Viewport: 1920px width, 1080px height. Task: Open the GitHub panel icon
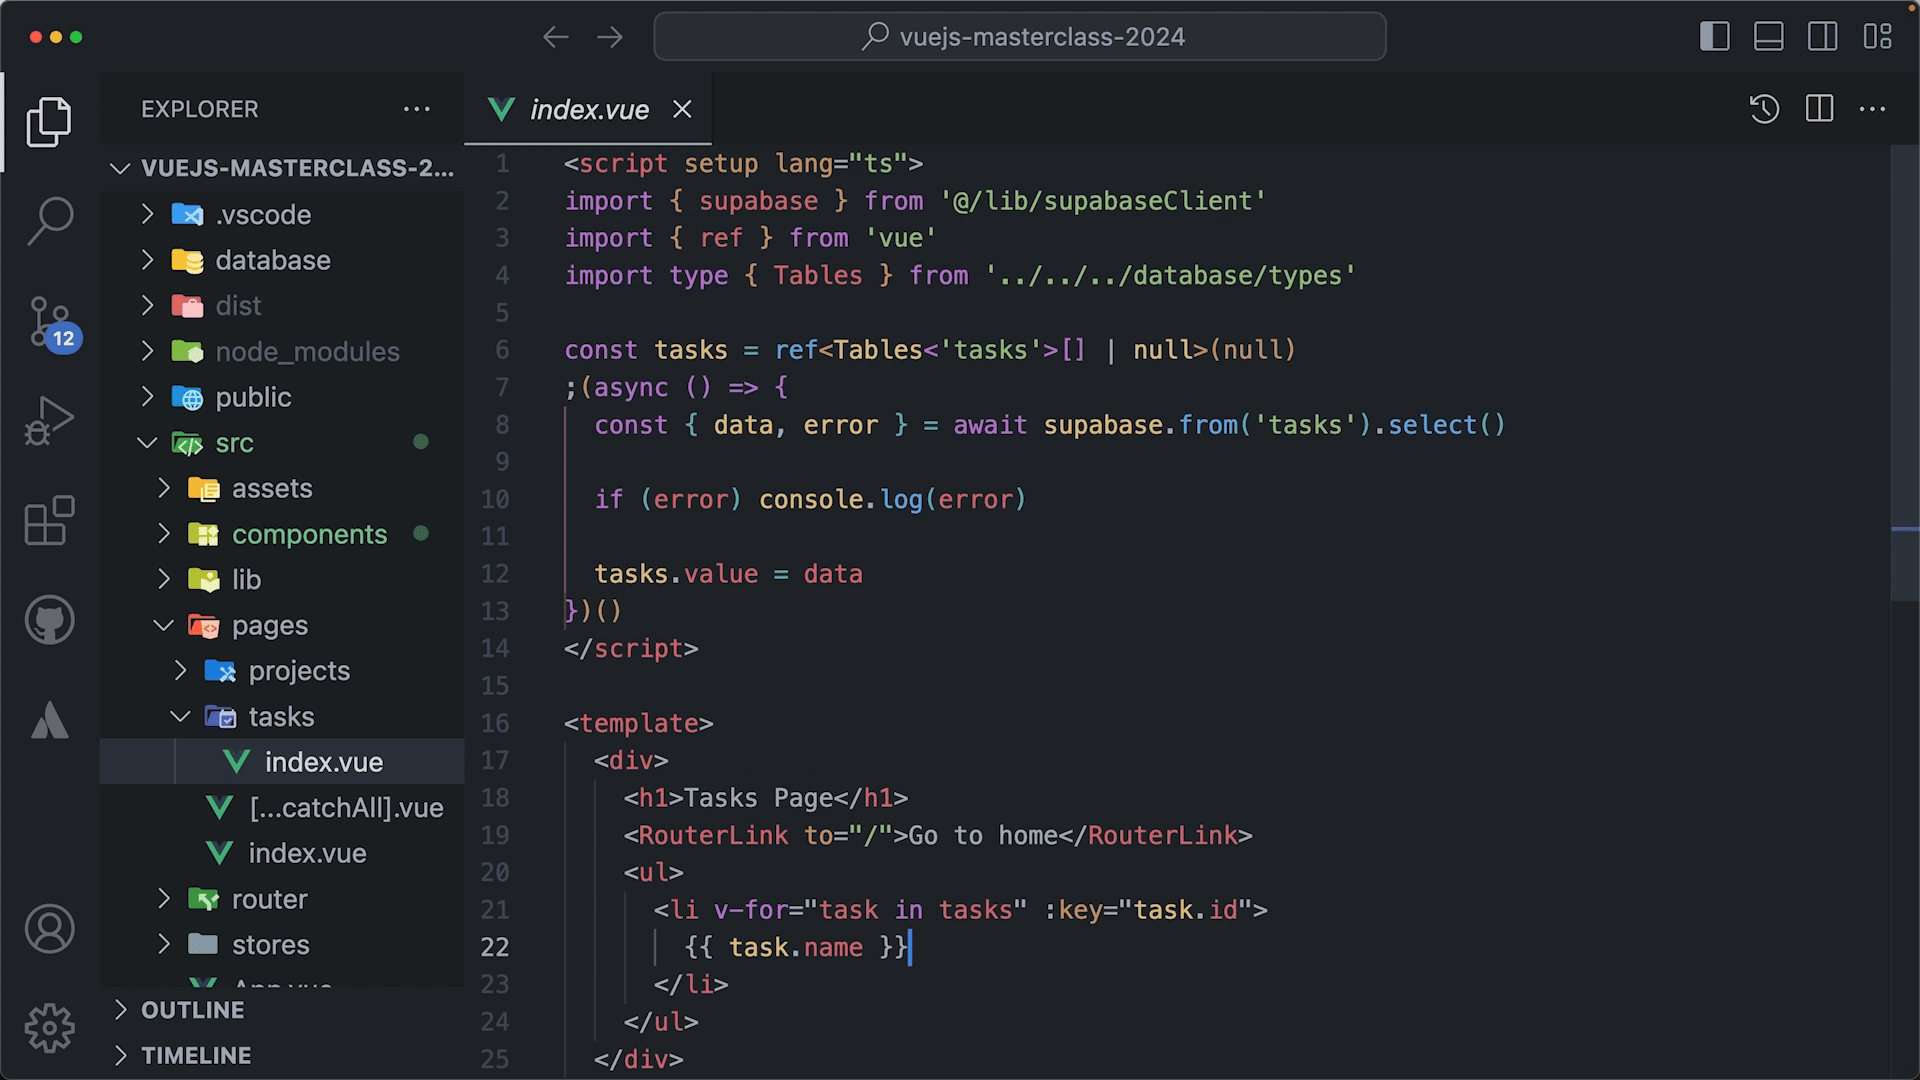tap(49, 620)
